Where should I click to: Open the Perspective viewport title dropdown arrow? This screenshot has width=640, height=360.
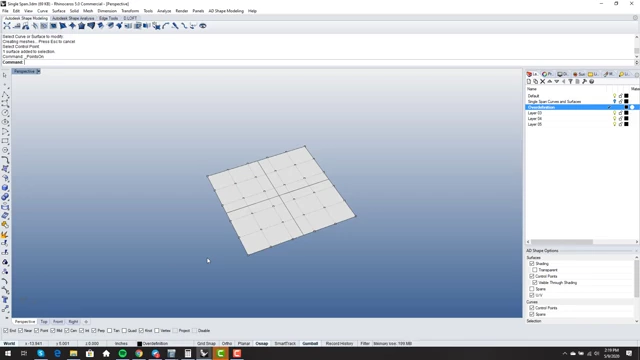coord(38,71)
